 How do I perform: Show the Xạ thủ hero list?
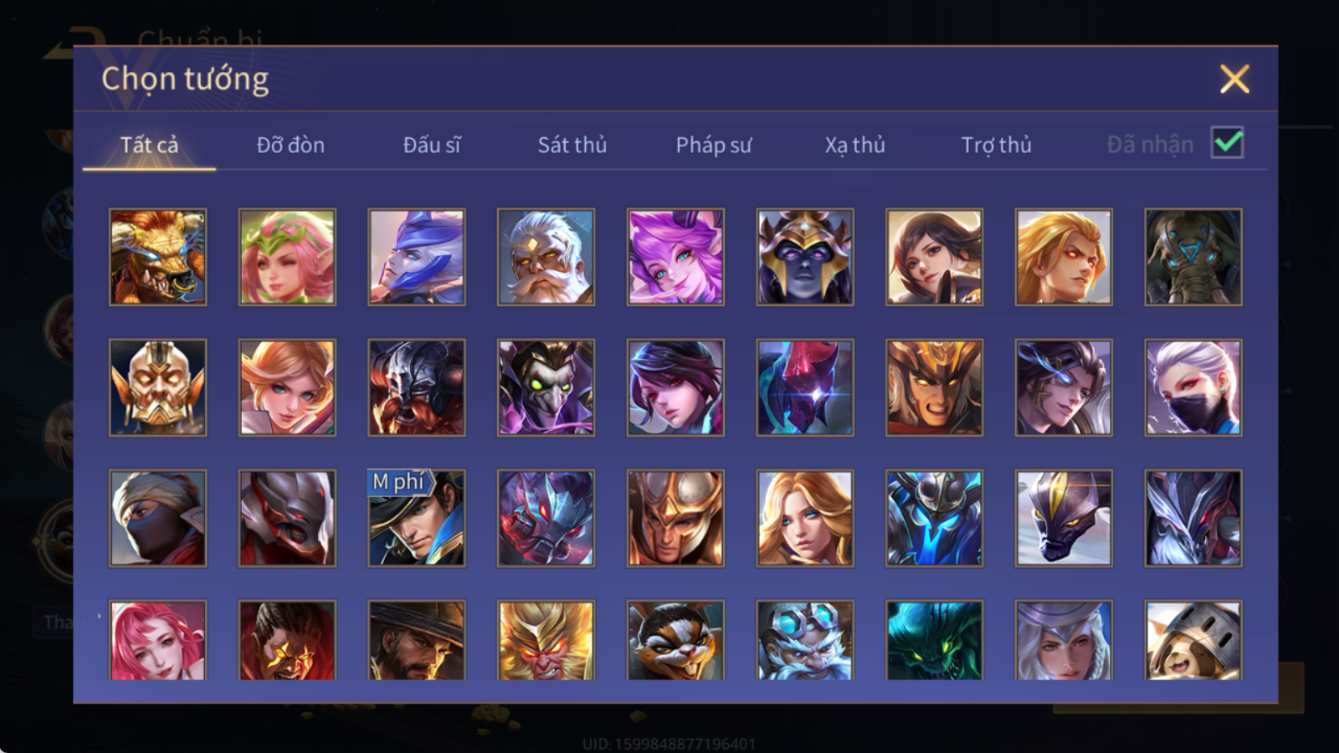pyautogui.click(x=855, y=145)
